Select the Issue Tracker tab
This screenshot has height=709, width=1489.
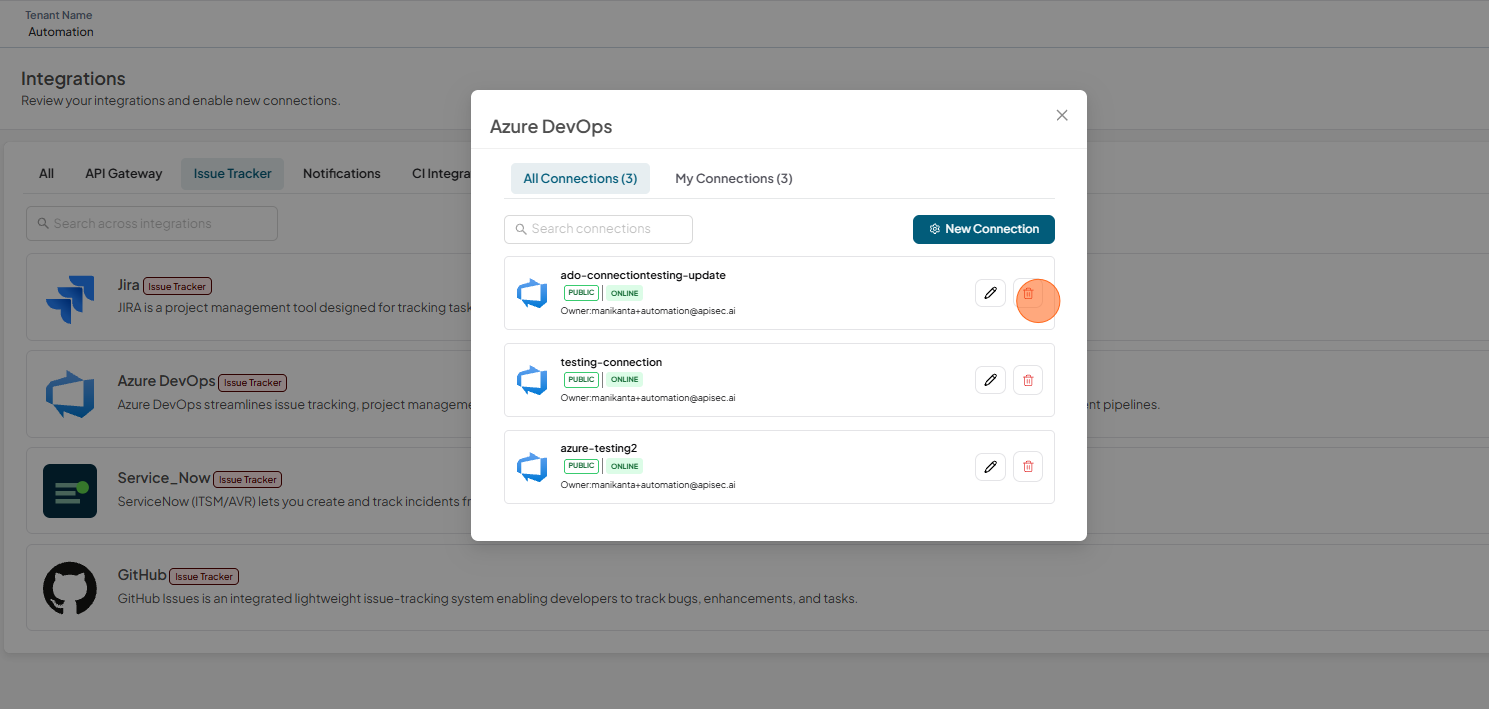233,173
